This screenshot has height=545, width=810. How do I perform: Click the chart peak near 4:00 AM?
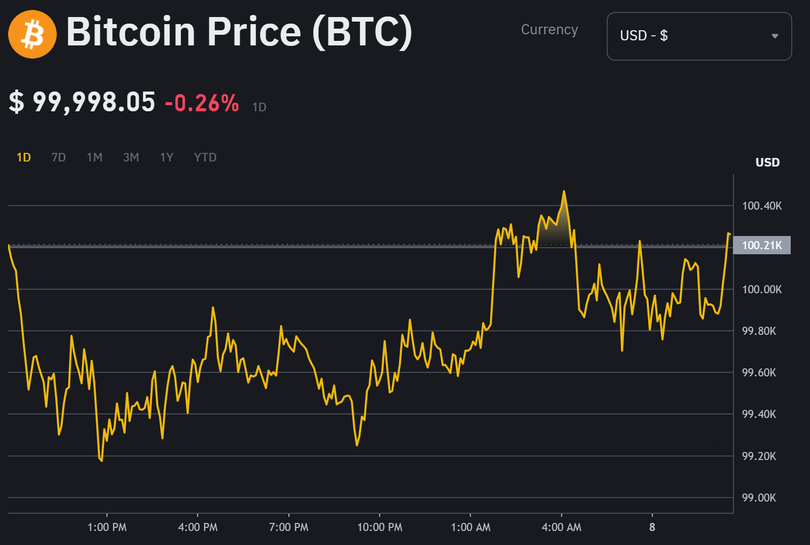point(564,192)
